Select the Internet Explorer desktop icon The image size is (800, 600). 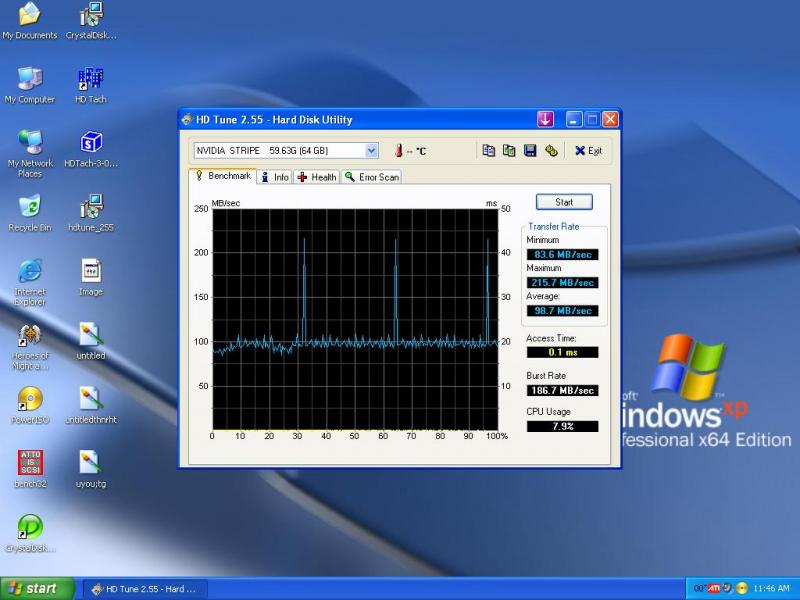click(x=30, y=277)
